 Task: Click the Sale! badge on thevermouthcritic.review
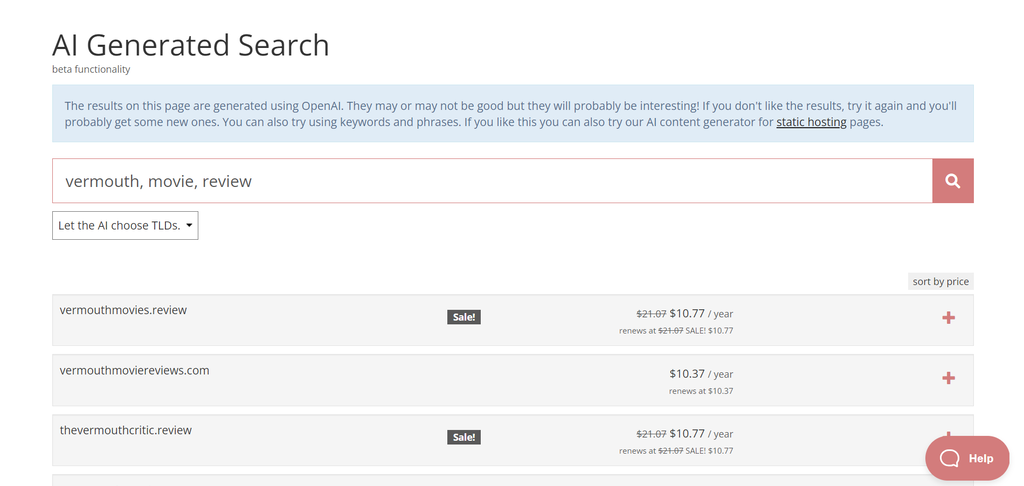(x=463, y=437)
